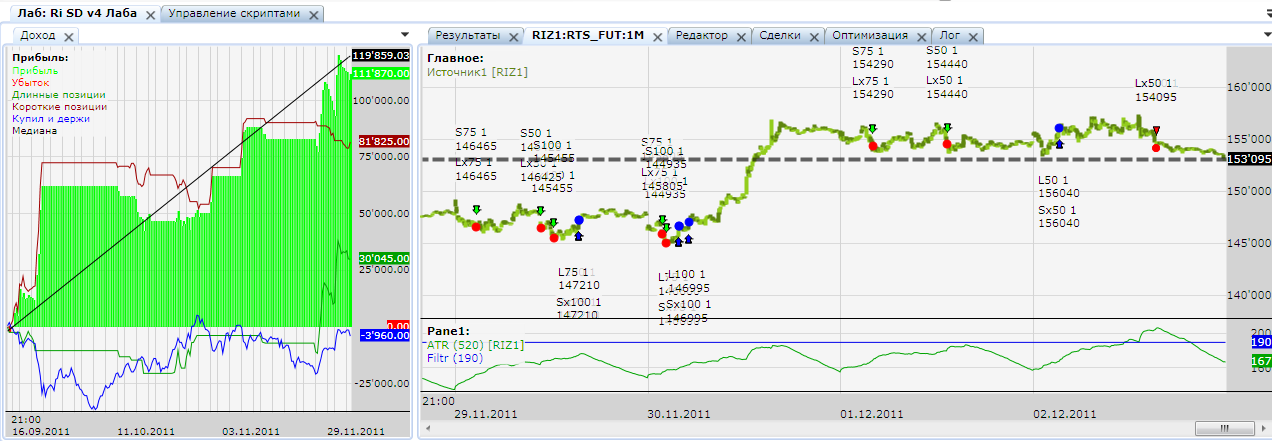Click the 'S75 1 154290' trade label

873,57
